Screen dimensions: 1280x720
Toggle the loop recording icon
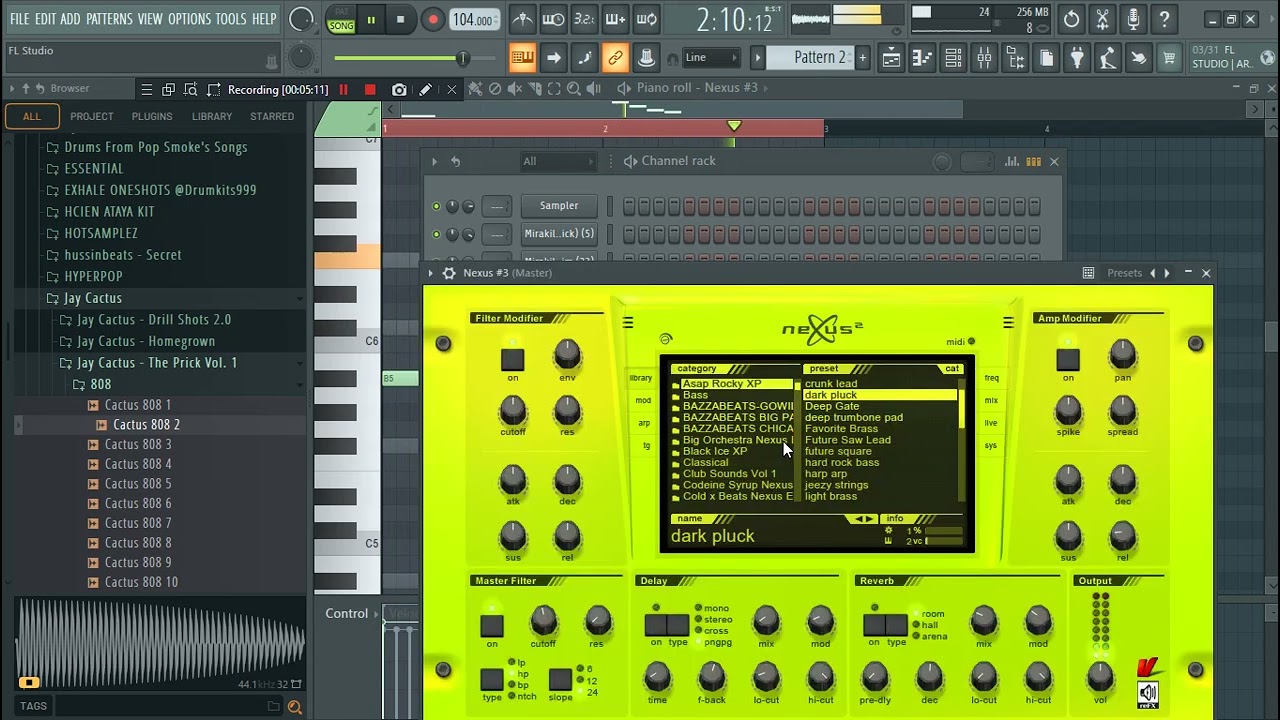tap(647, 19)
